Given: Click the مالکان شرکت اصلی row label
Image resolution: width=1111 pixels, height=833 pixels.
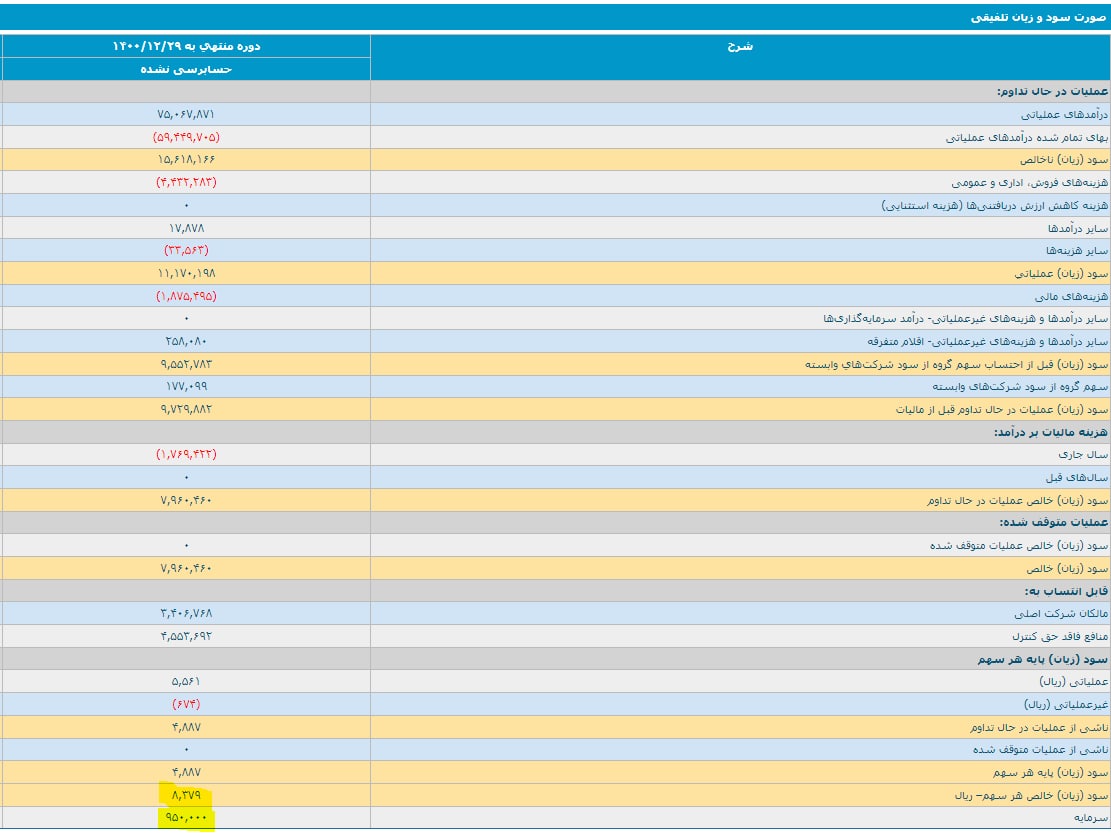Looking at the screenshot, I should [1061, 614].
